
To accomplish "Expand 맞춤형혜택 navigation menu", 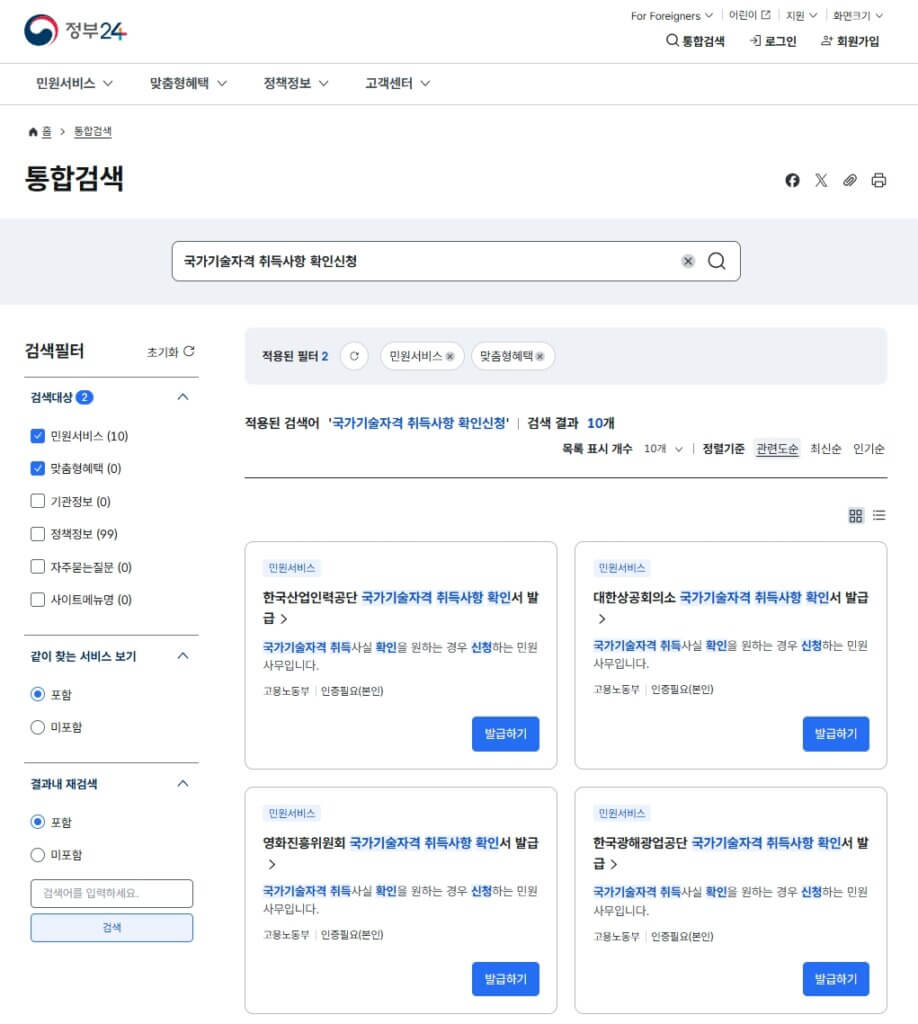I will (x=188, y=84).
